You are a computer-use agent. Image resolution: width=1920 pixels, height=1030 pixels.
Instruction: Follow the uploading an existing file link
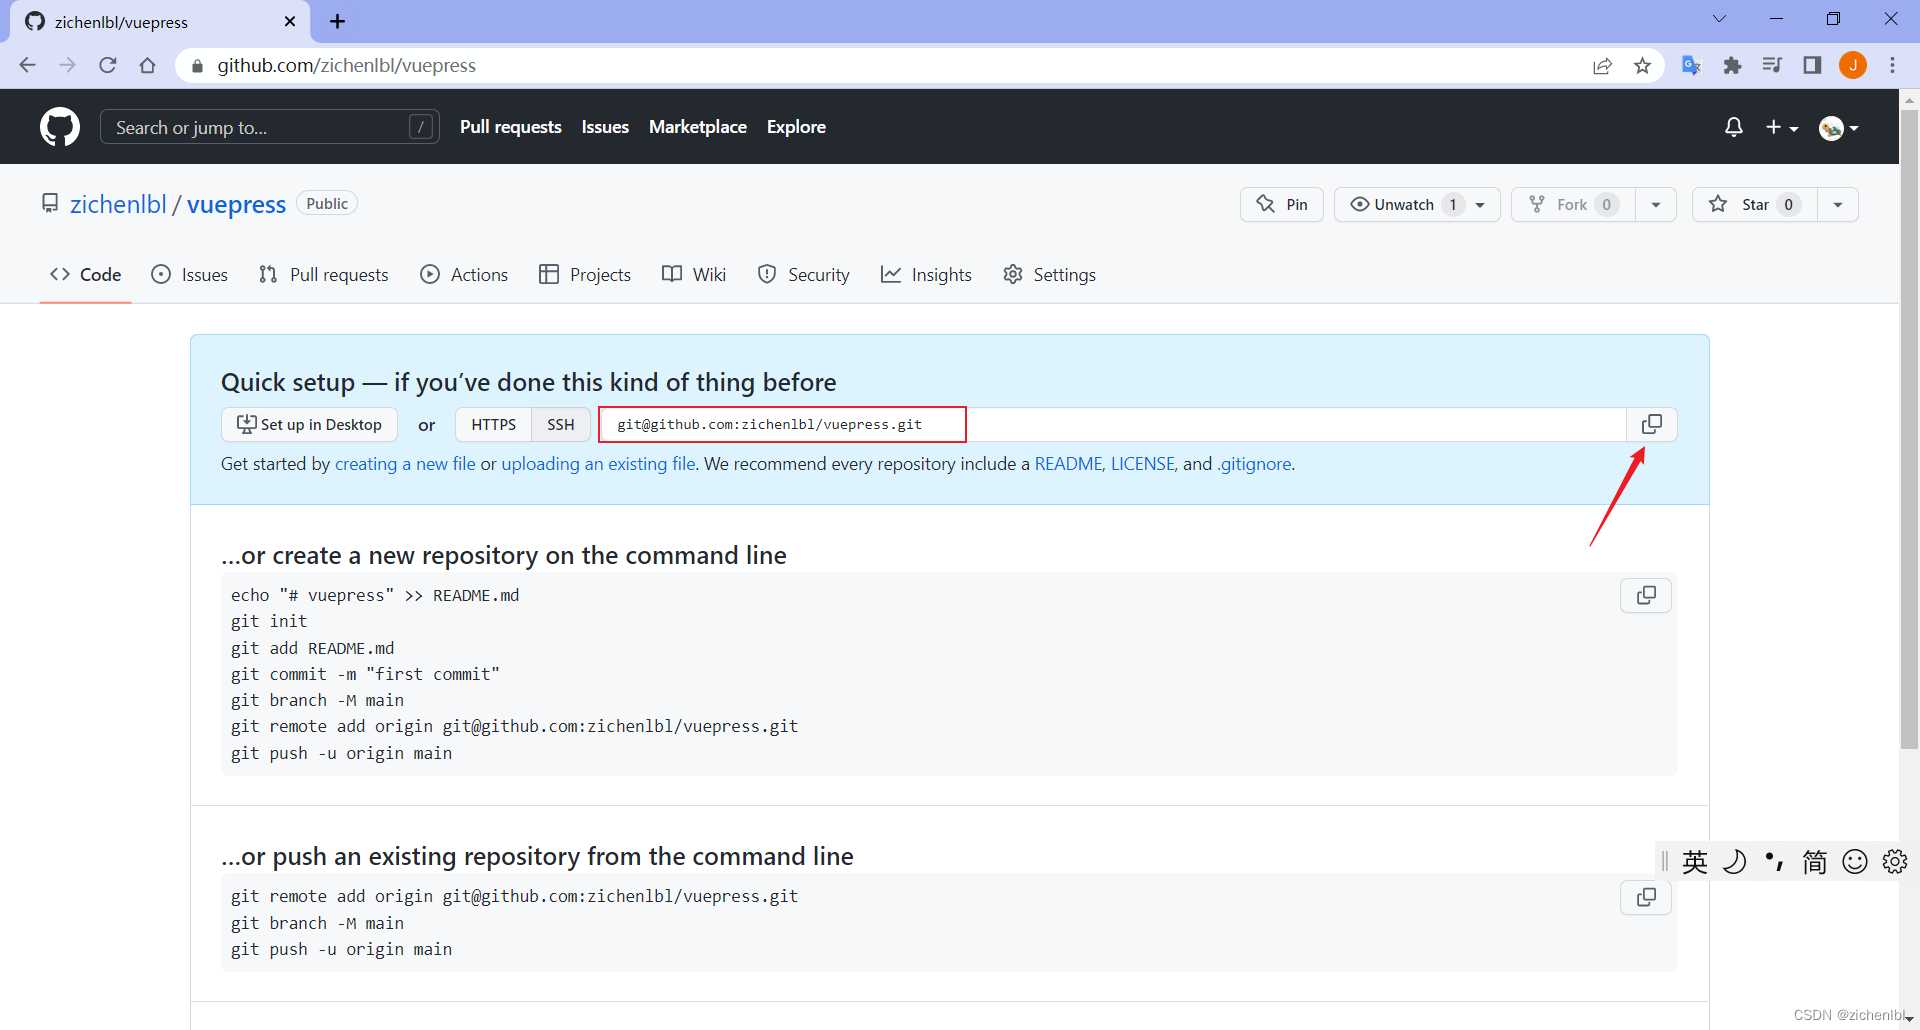pos(598,464)
